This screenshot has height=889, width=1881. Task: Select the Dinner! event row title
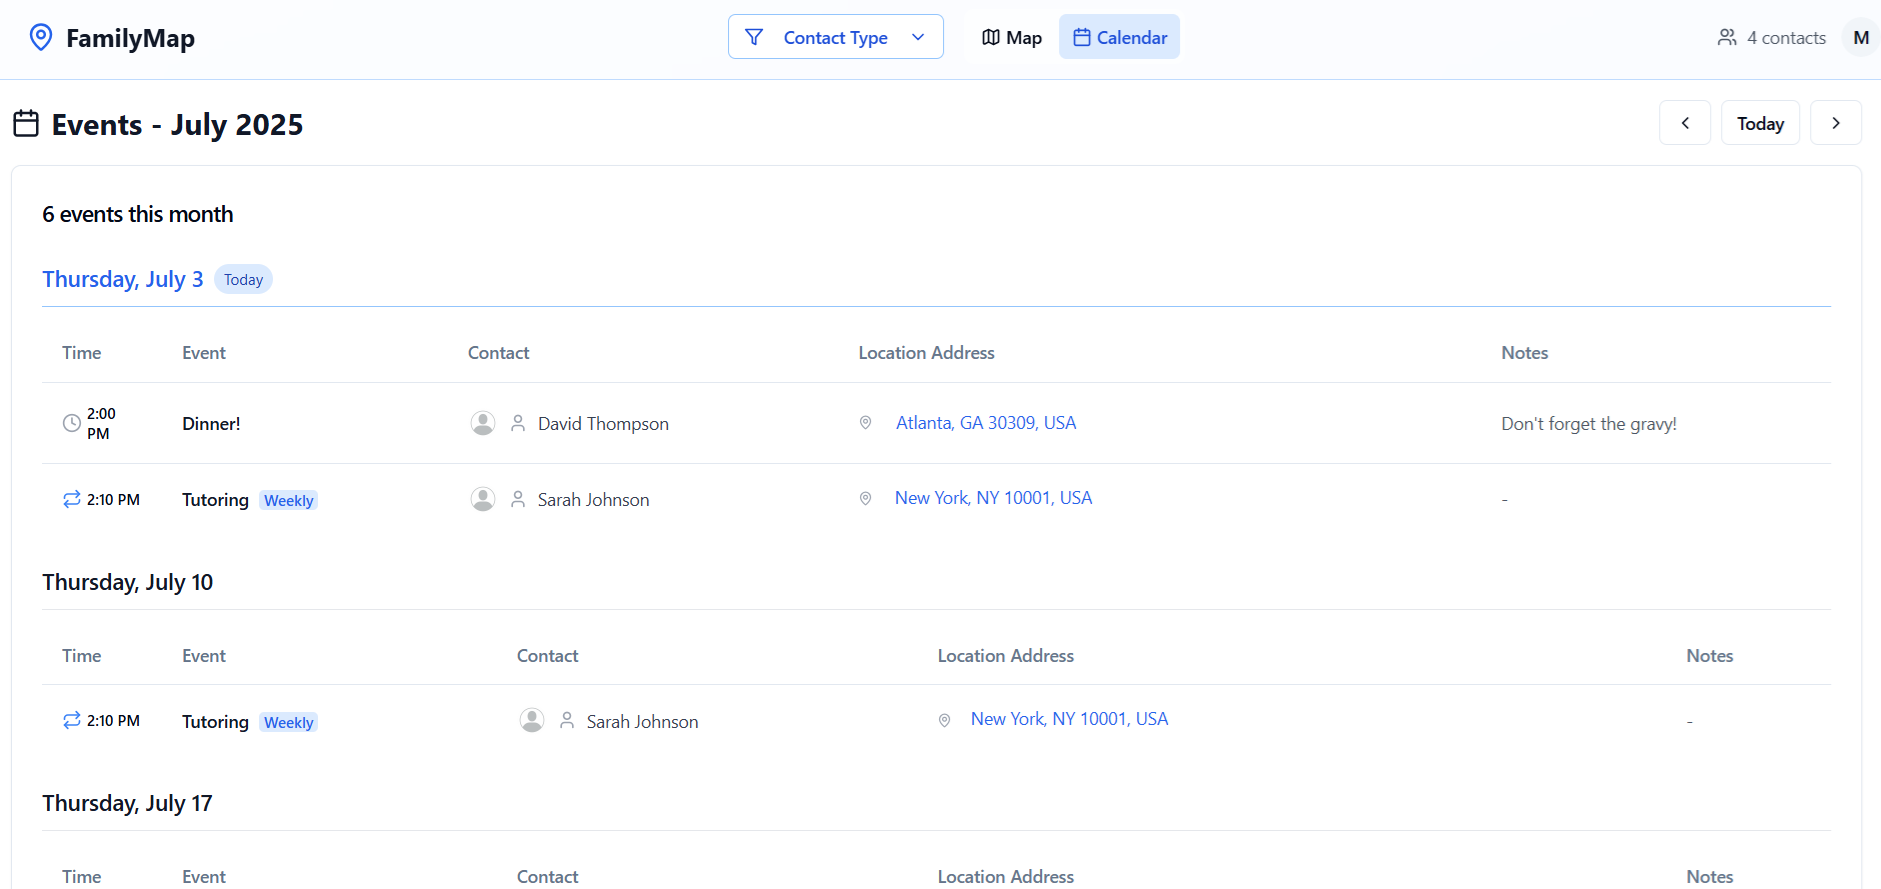211,424
